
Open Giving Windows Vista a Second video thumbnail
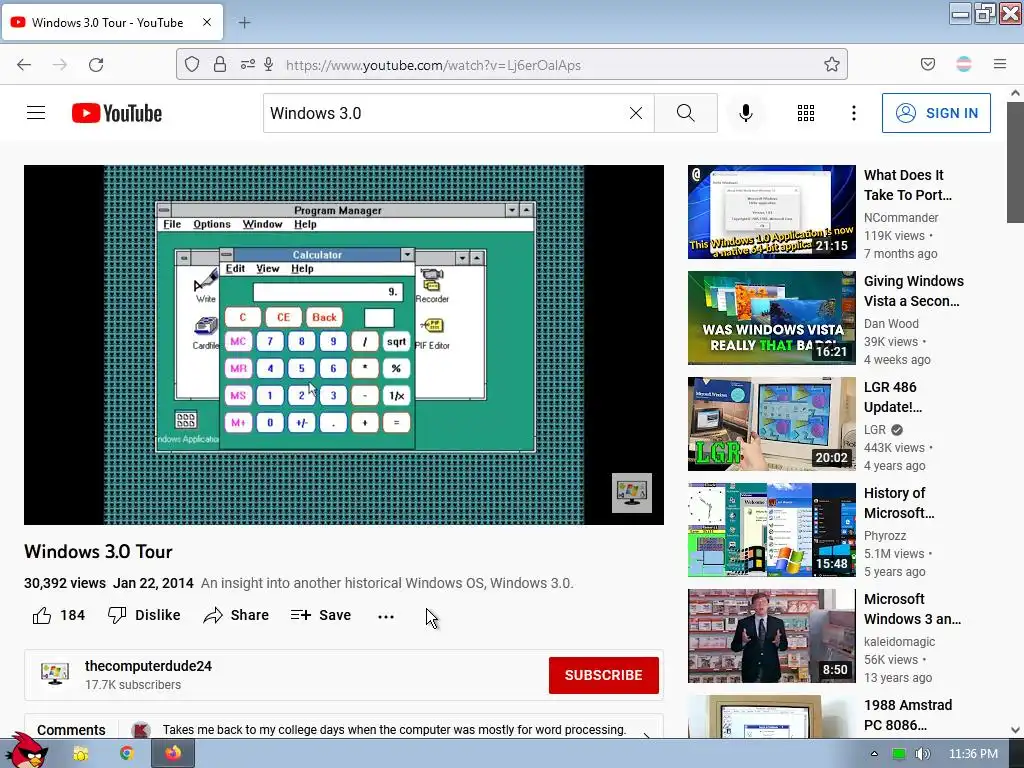(771, 317)
